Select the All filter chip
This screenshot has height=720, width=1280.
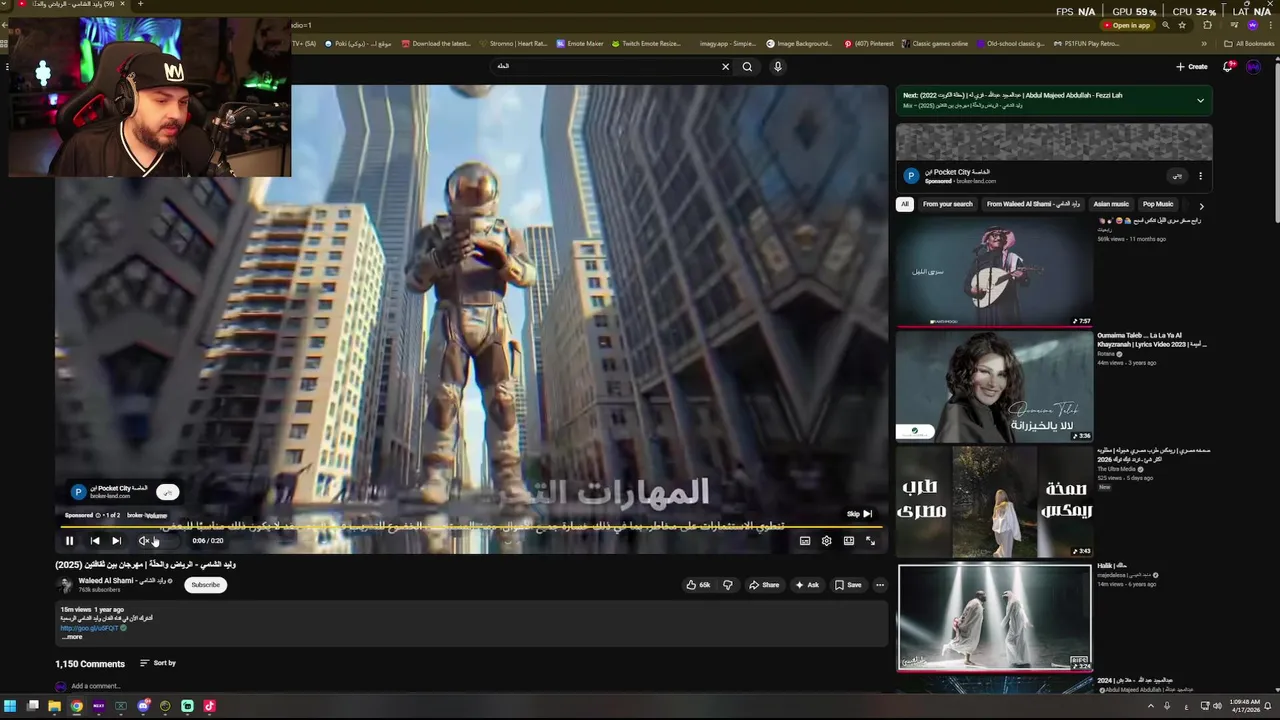pos(905,204)
